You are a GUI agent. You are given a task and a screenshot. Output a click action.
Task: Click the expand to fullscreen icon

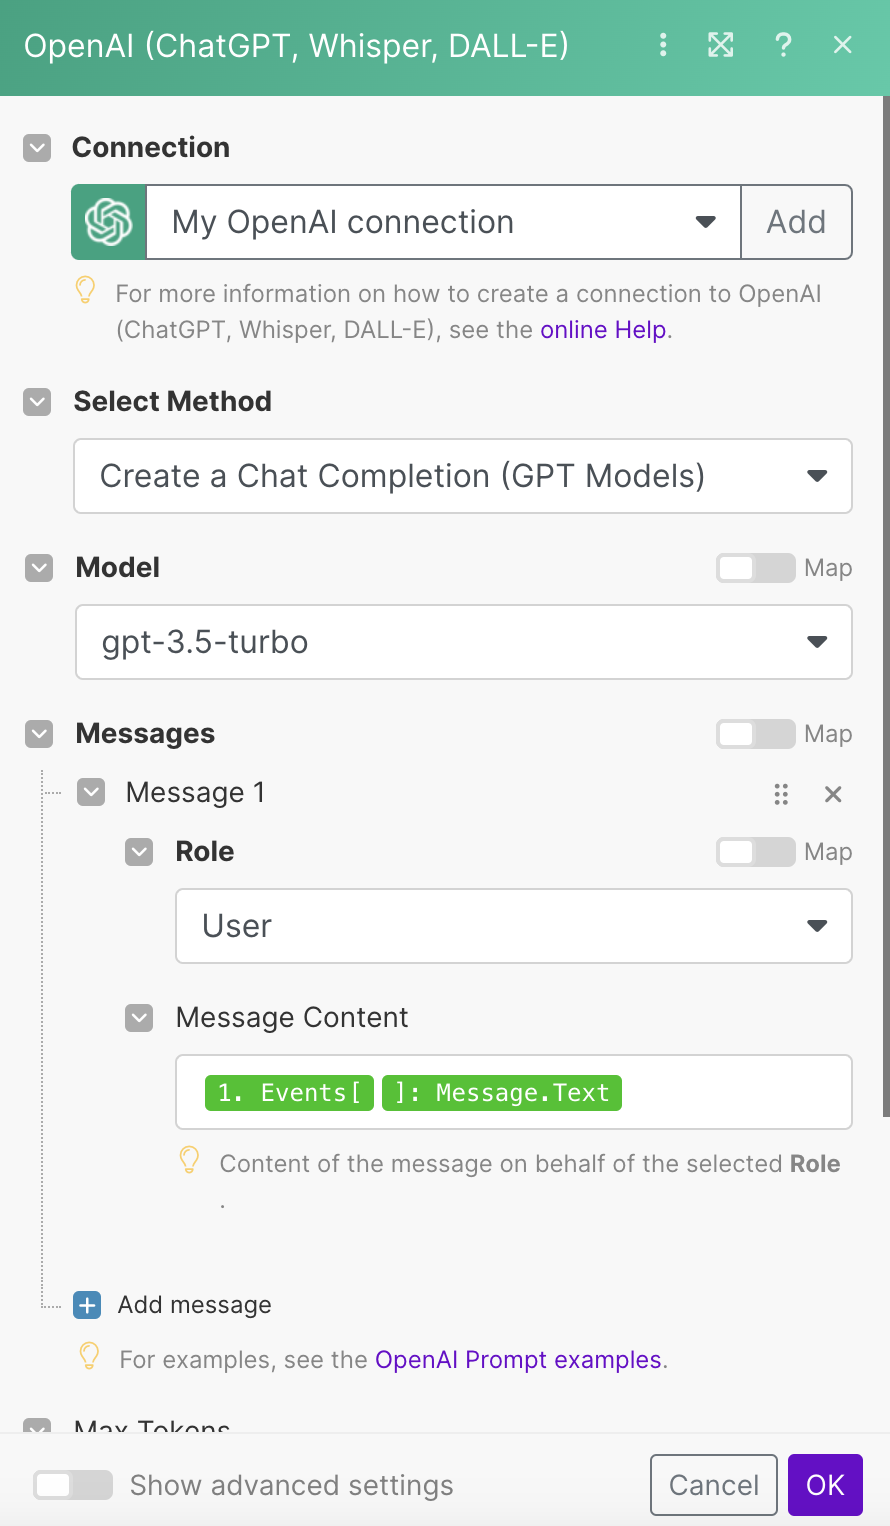(x=721, y=45)
